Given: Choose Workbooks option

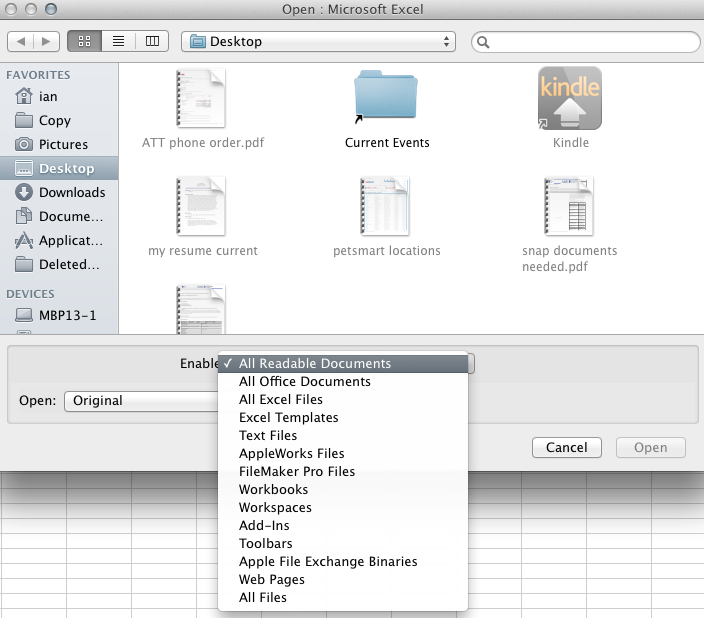Looking at the screenshot, I should [343, 489].
